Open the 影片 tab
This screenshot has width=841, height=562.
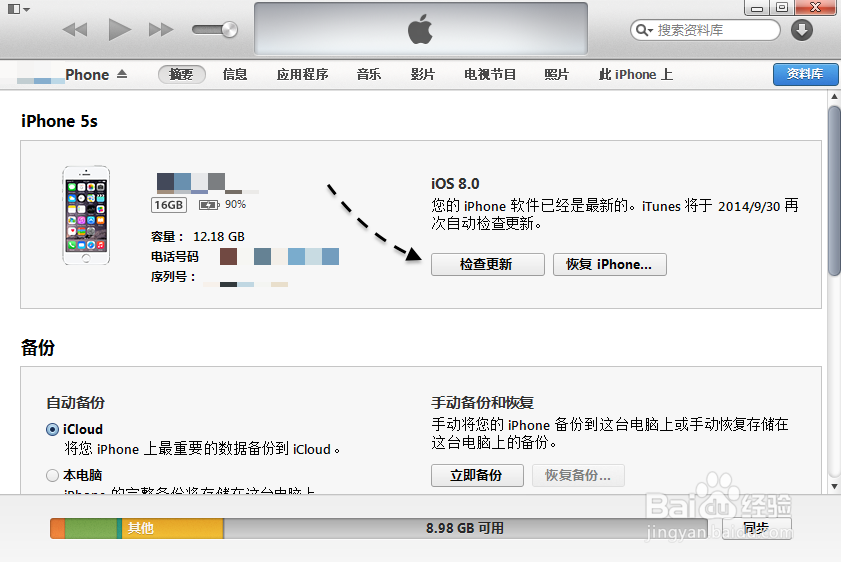coord(422,75)
